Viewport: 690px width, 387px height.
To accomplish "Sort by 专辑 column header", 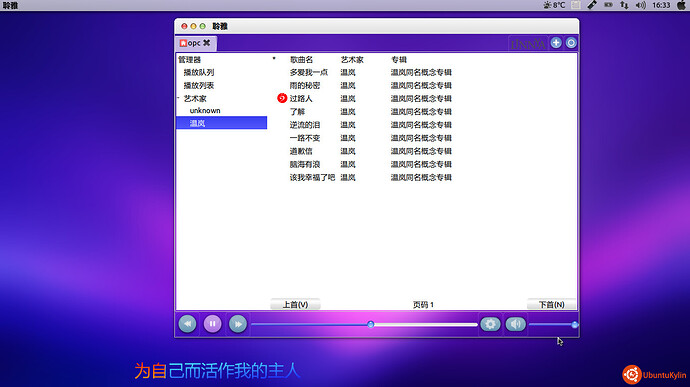I will pyautogui.click(x=399, y=59).
